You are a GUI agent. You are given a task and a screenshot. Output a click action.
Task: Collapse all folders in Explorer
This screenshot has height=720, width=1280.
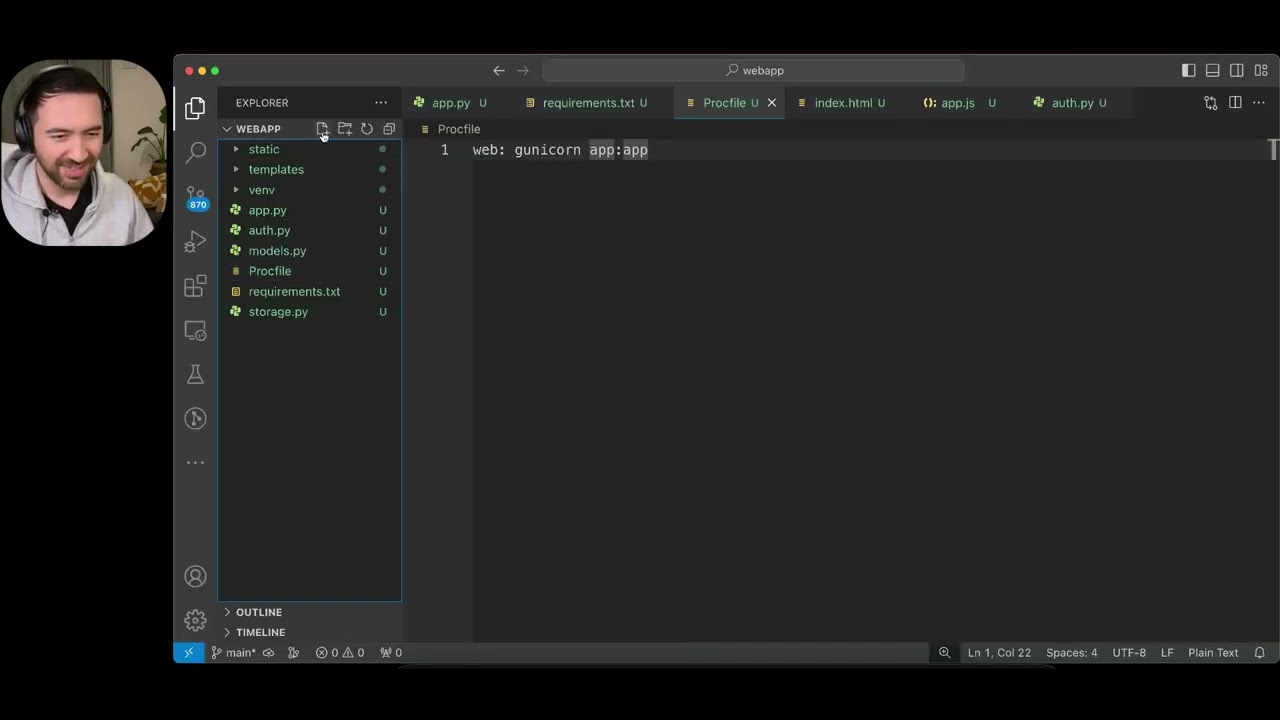pos(389,129)
